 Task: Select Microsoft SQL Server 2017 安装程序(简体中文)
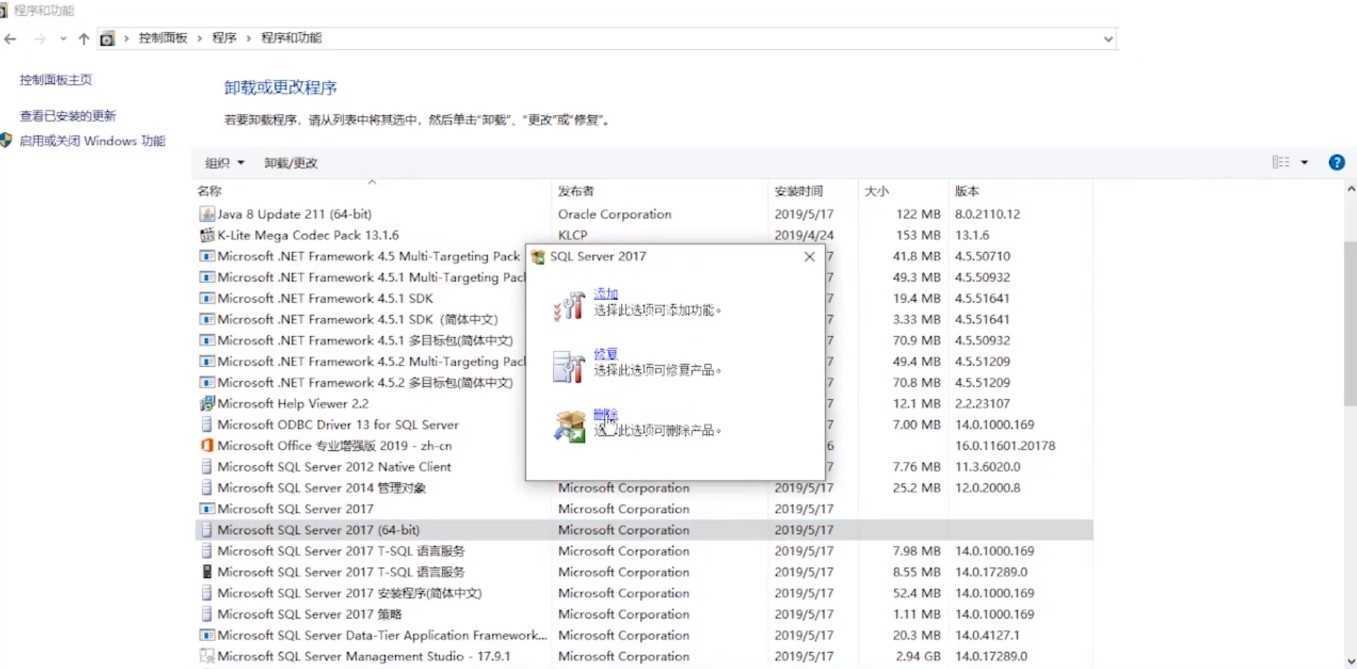pyautogui.click(x=349, y=593)
